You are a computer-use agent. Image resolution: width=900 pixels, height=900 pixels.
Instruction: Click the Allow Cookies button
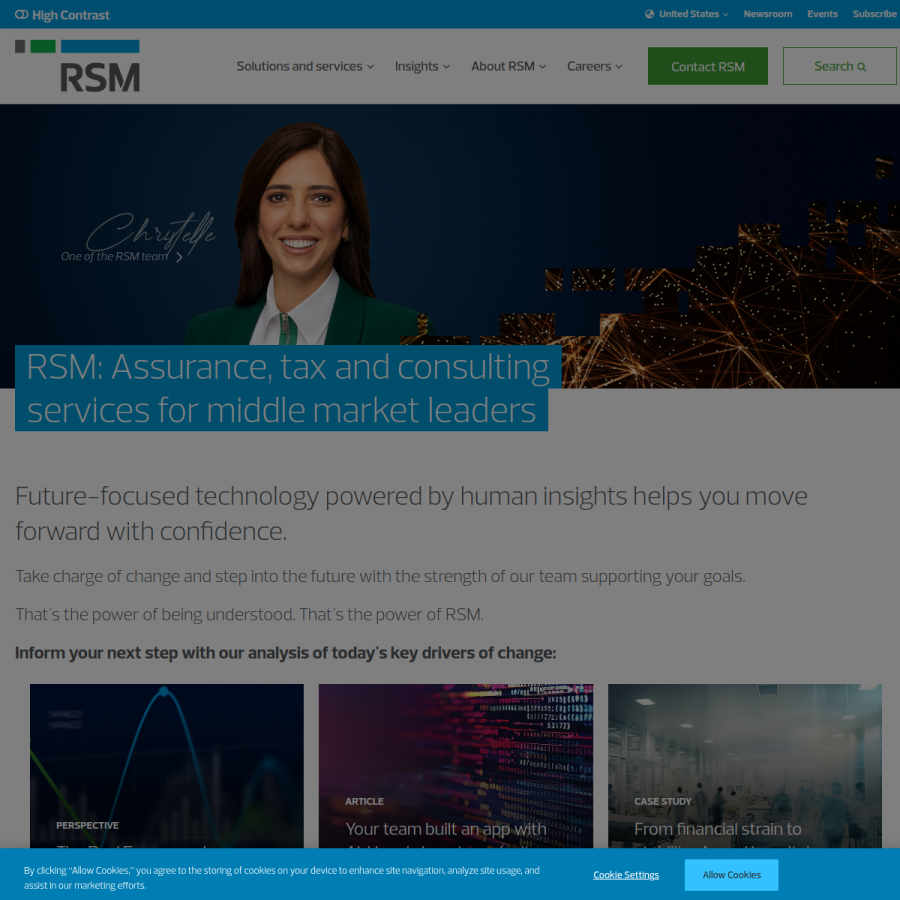click(731, 875)
